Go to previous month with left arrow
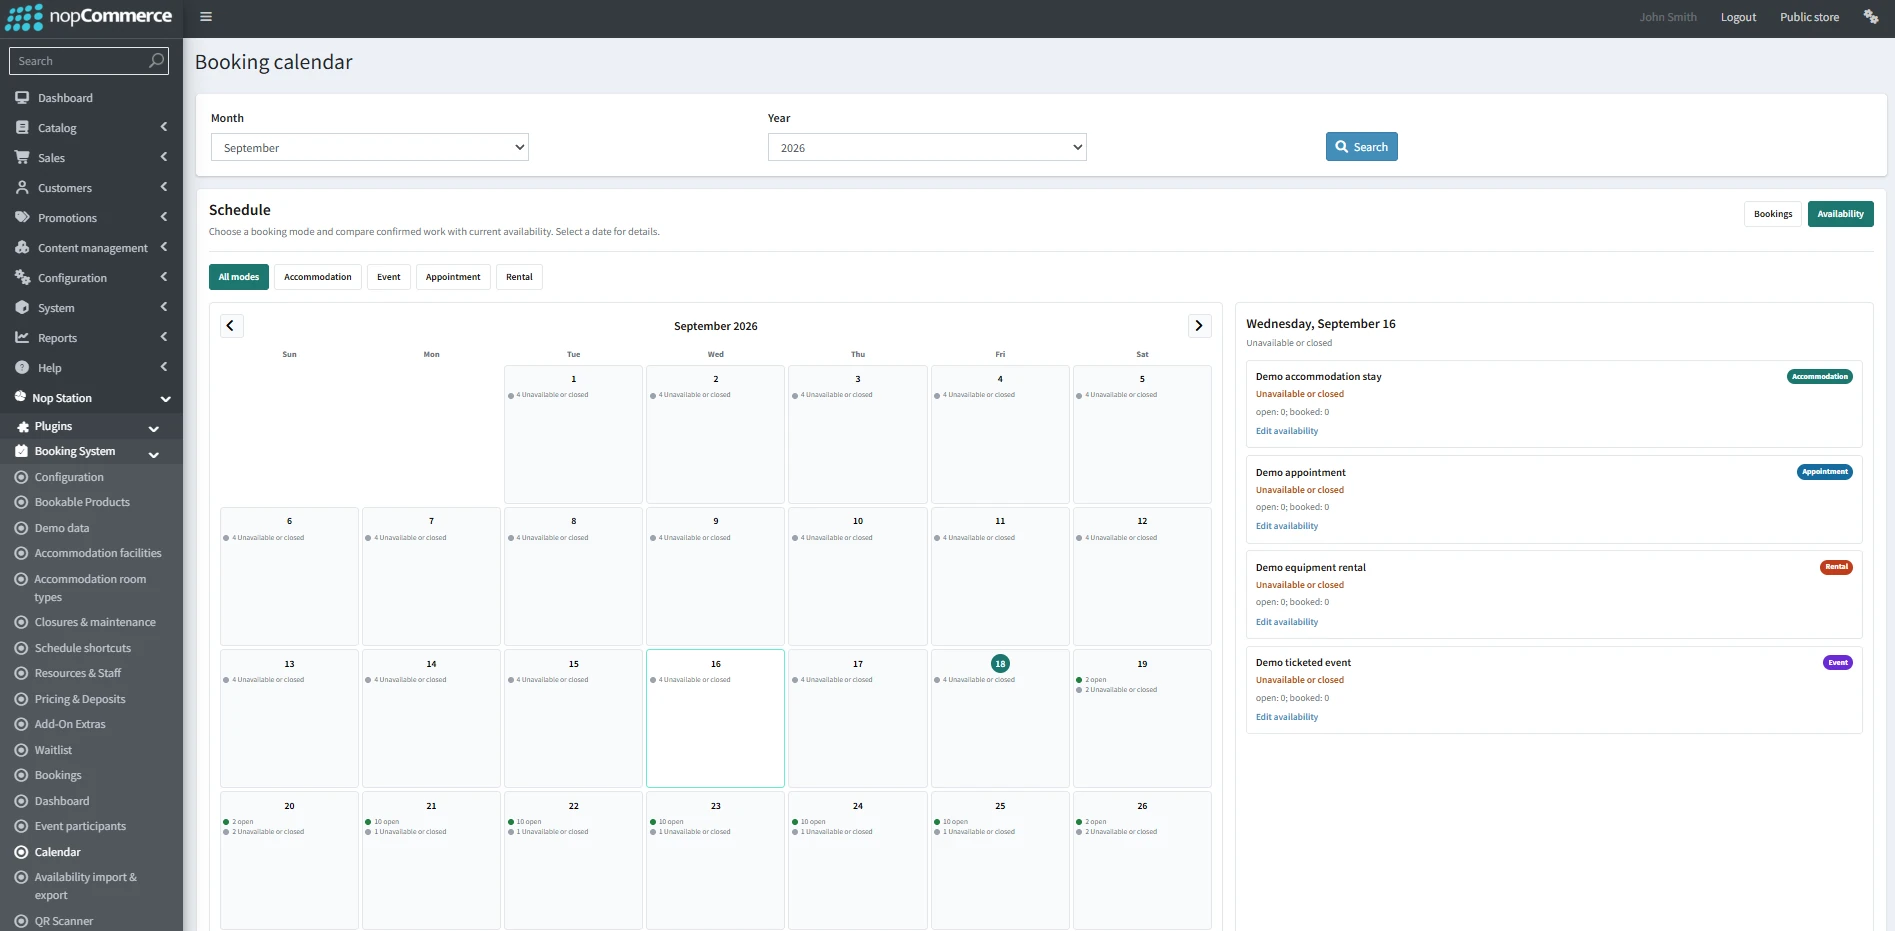 tap(231, 326)
